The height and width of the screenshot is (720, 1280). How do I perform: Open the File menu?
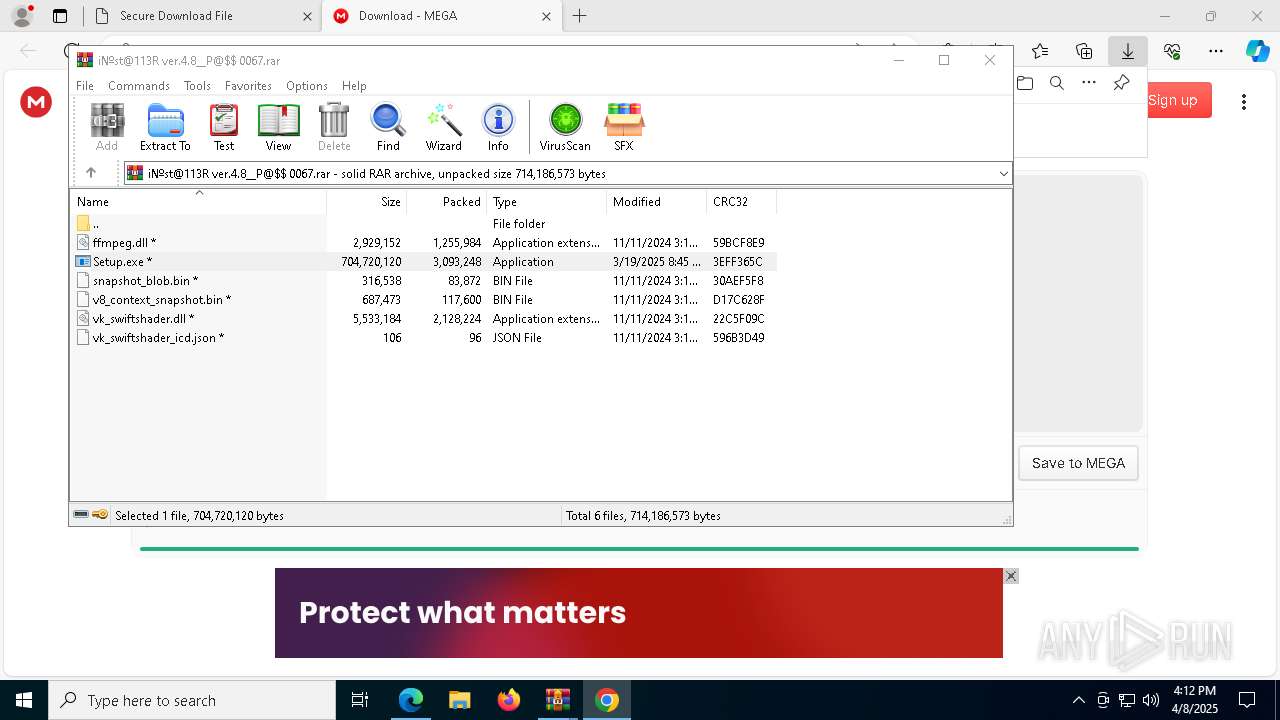click(85, 86)
